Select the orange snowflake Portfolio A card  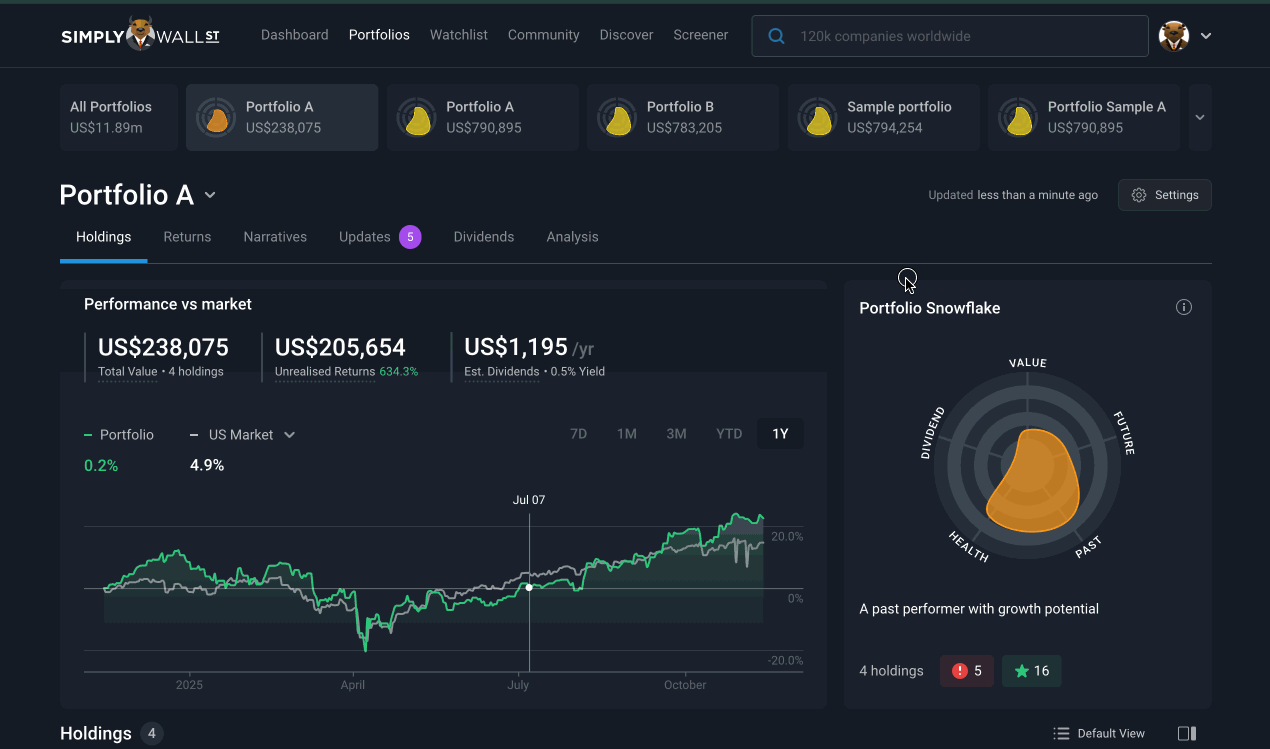pyautogui.click(x=282, y=117)
